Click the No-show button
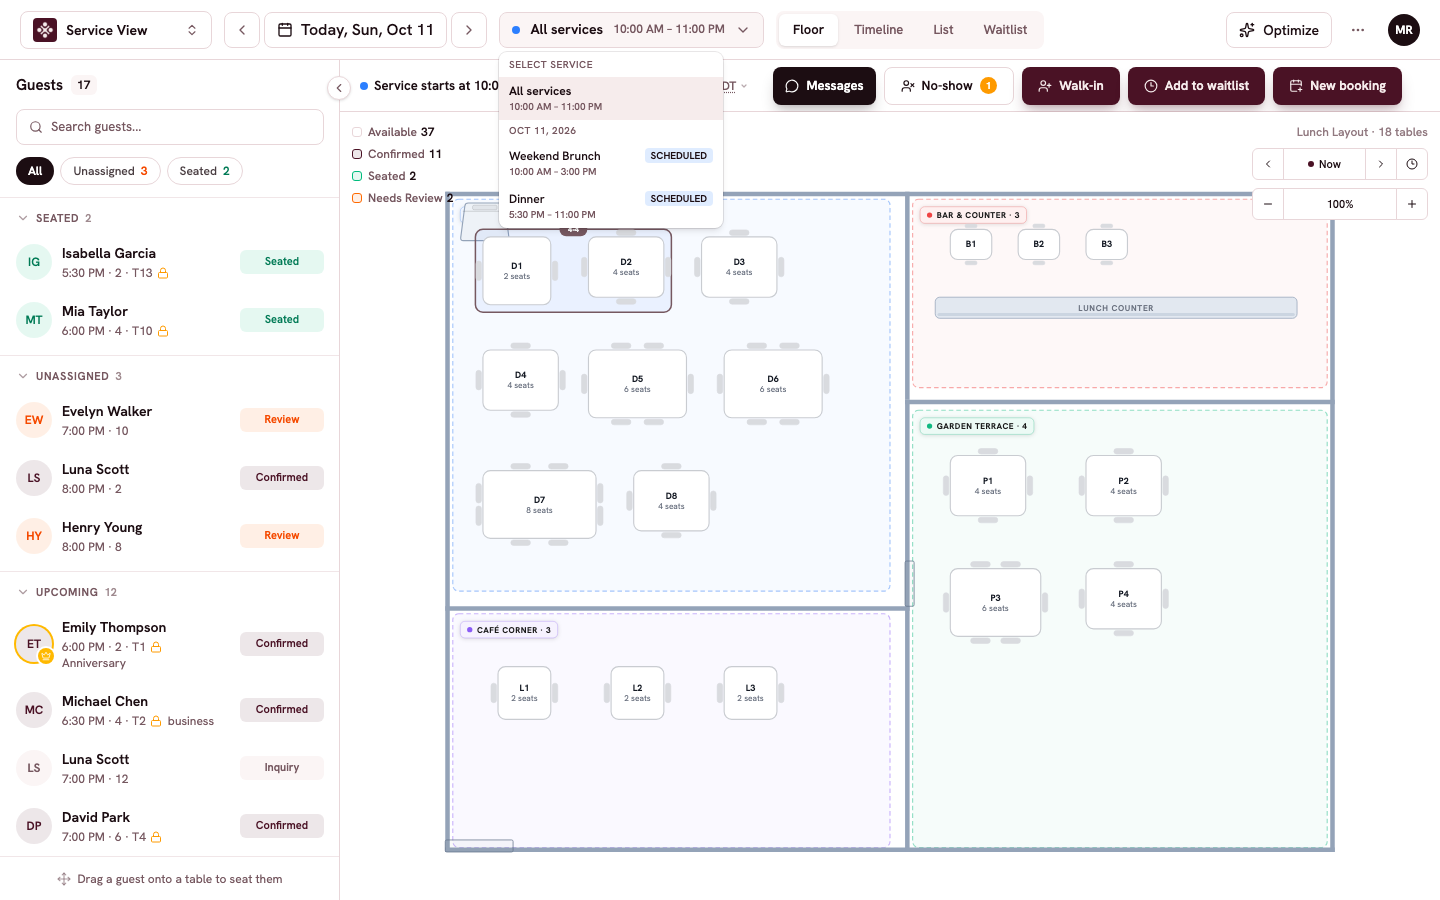The width and height of the screenshot is (1440, 900). tap(948, 86)
